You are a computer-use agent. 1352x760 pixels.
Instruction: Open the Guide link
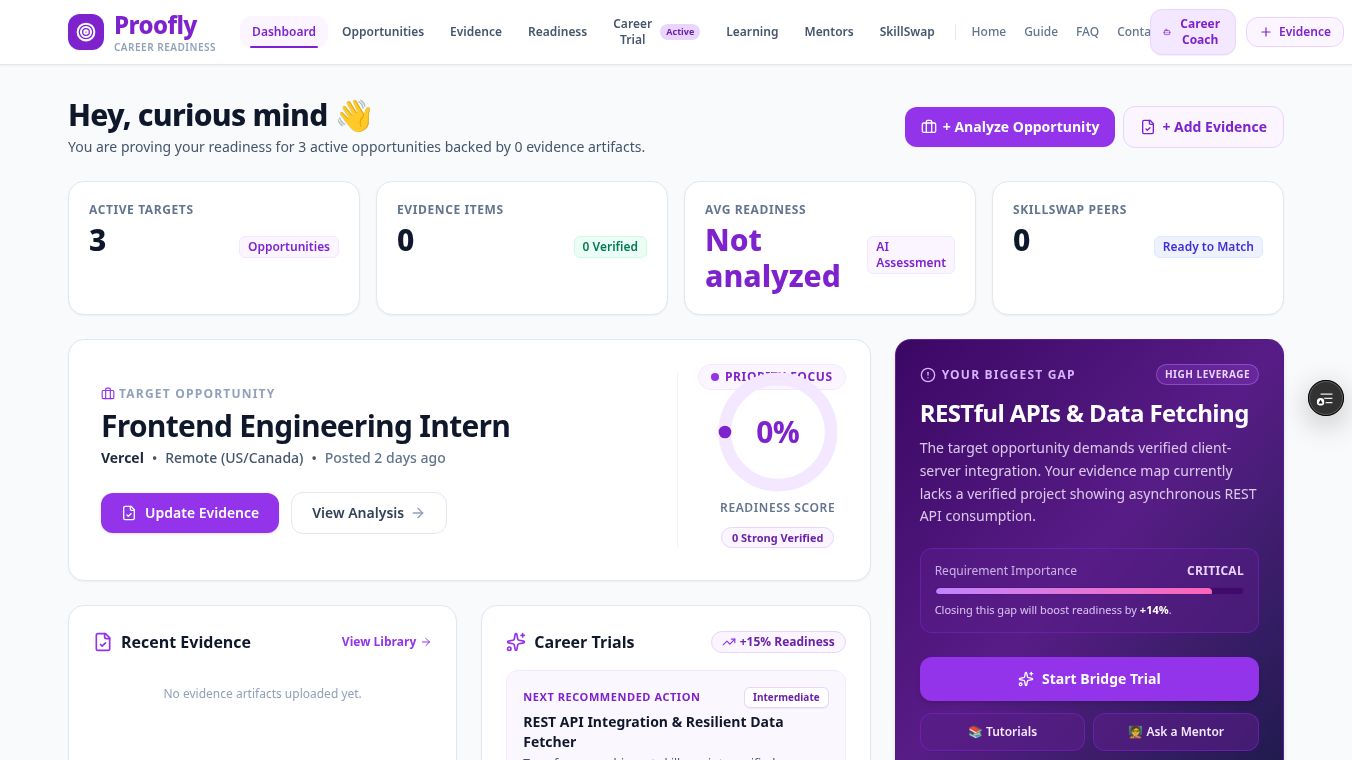pyautogui.click(x=1041, y=32)
